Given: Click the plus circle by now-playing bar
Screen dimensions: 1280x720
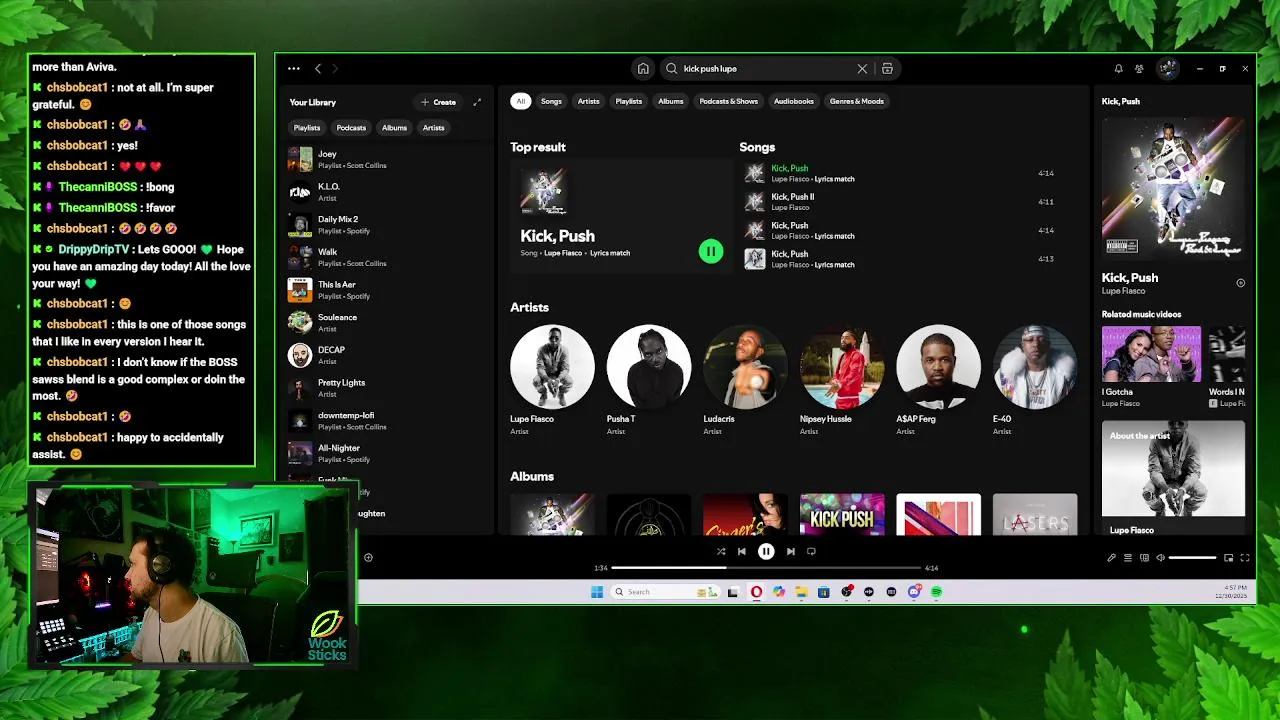Looking at the screenshot, I should [368, 557].
